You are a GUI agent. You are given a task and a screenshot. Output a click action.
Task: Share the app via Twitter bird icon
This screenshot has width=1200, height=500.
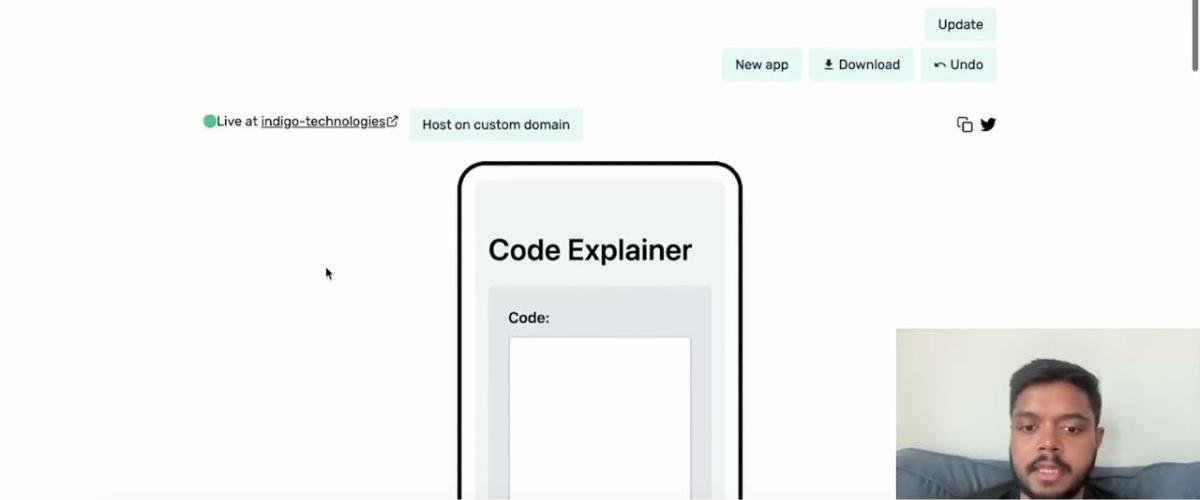coord(988,125)
